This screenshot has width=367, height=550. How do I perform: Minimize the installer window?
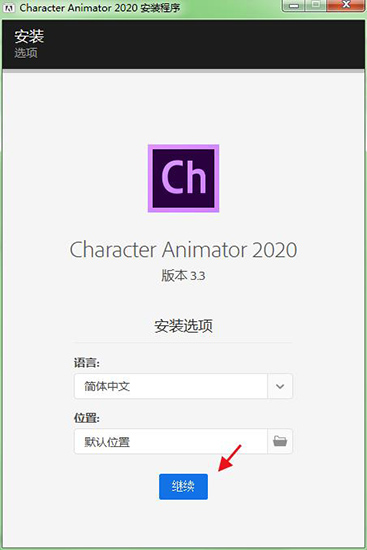295,5
